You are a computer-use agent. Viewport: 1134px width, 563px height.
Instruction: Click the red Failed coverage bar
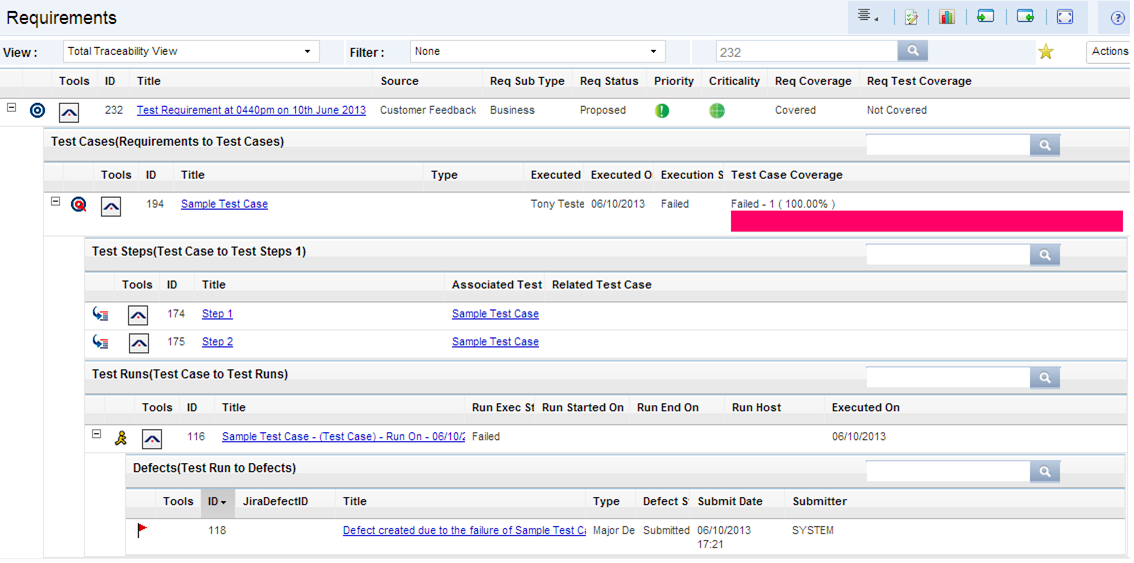926,221
